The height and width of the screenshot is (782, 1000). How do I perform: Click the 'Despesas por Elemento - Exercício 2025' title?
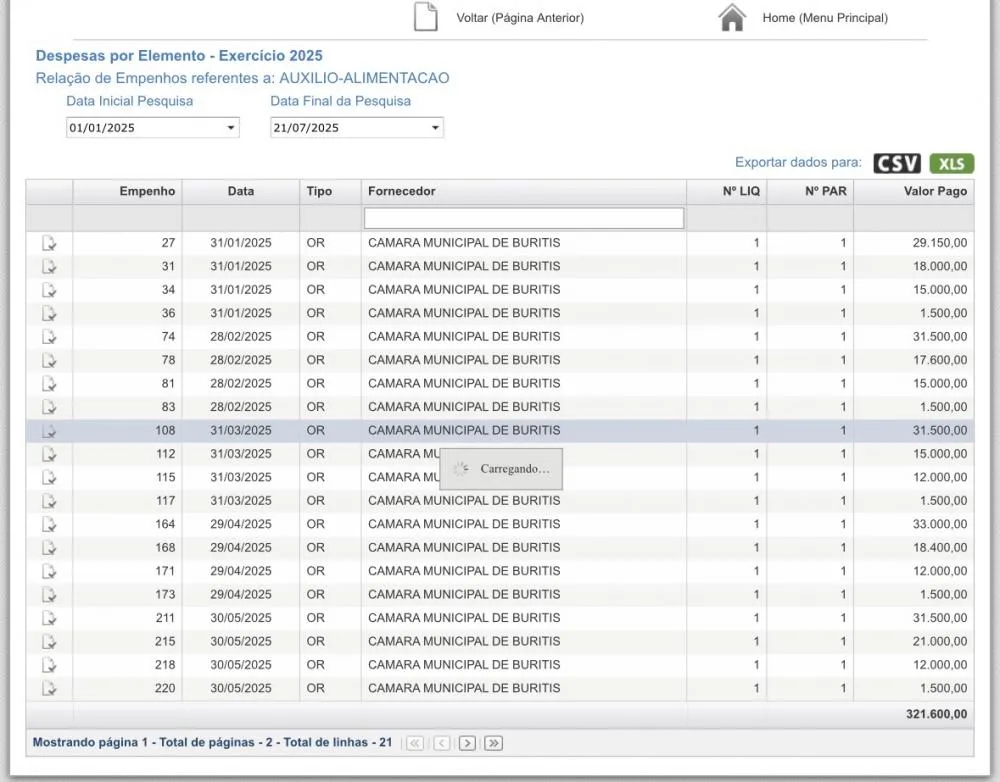pyautogui.click(x=179, y=55)
